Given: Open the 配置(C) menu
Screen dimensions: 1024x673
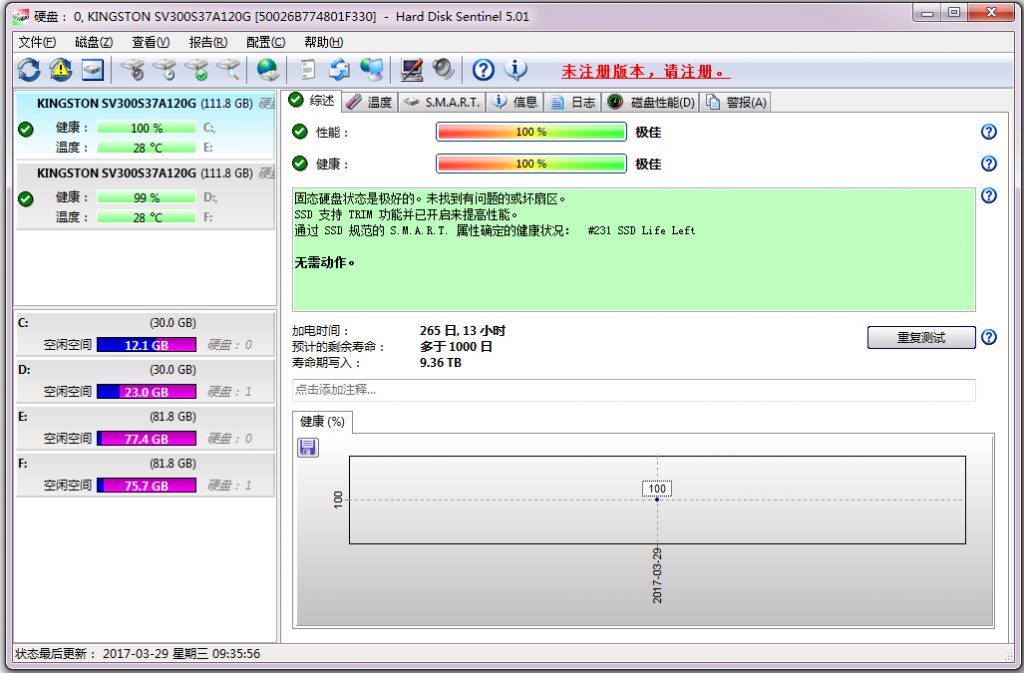Looking at the screenshot, I should [x=266, y=42].
